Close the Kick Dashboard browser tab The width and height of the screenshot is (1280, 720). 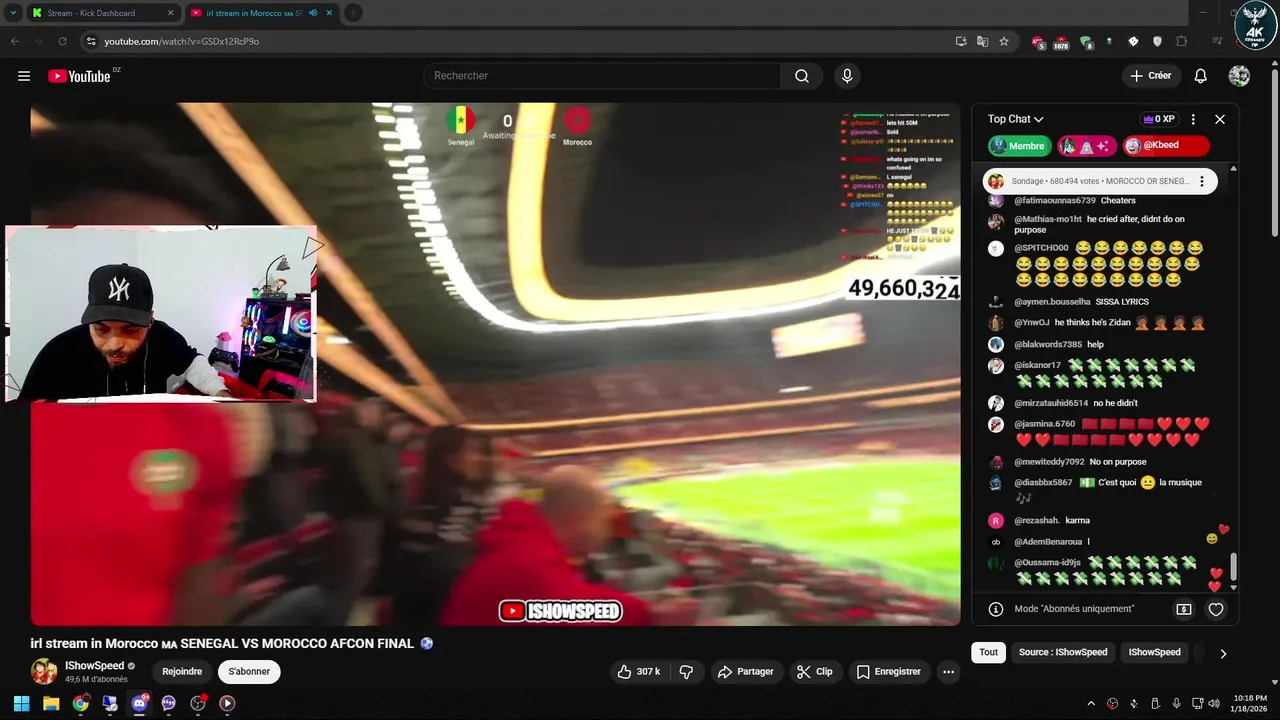(x=170, y=13)
